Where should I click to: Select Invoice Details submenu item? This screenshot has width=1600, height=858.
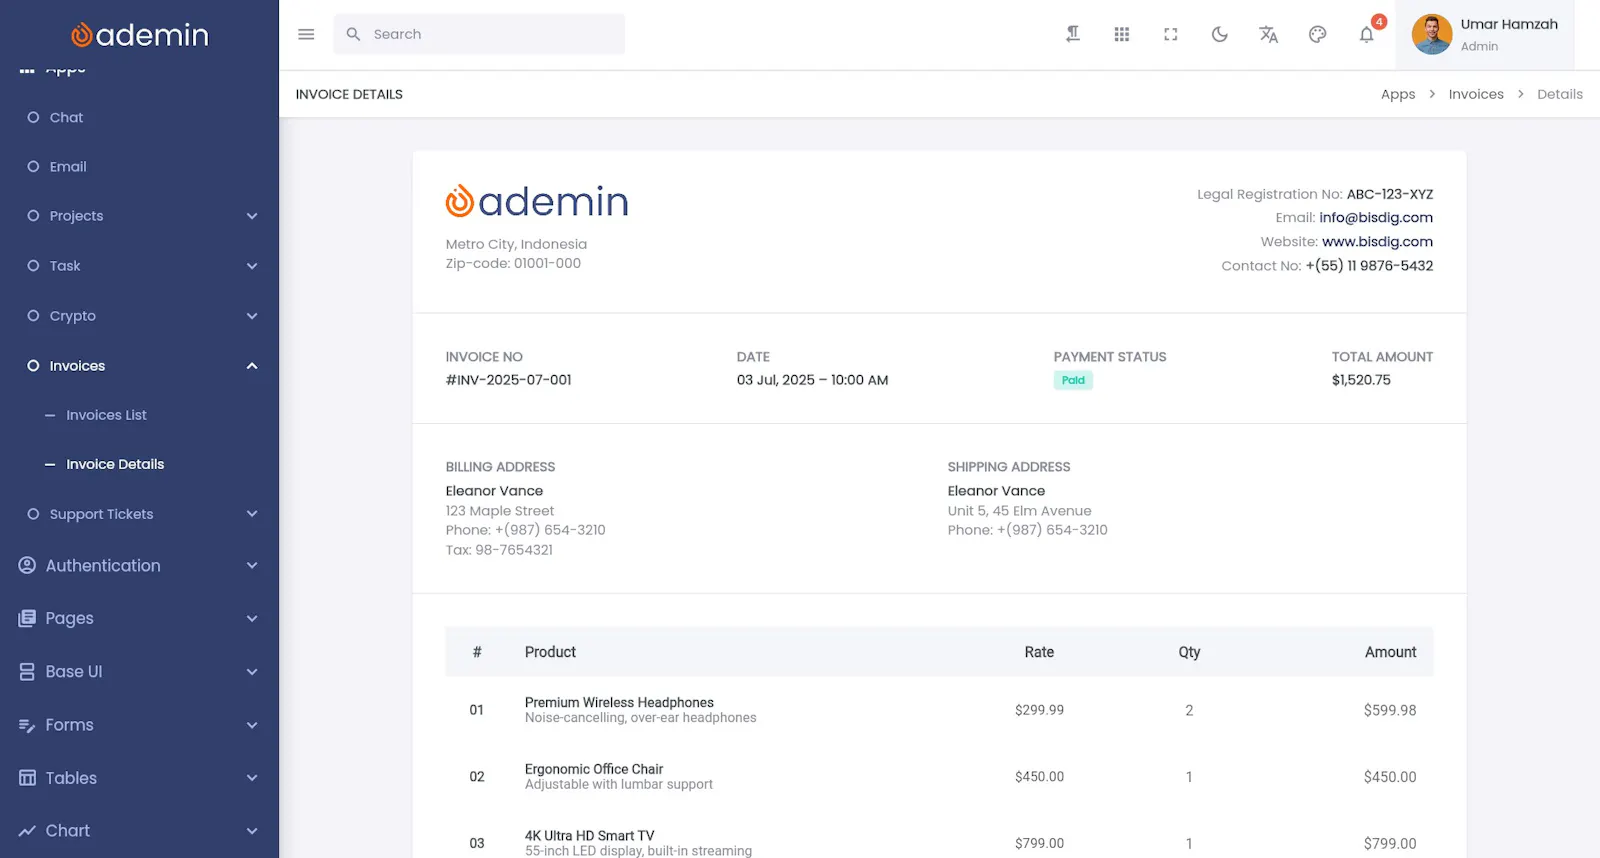point(115,464)
